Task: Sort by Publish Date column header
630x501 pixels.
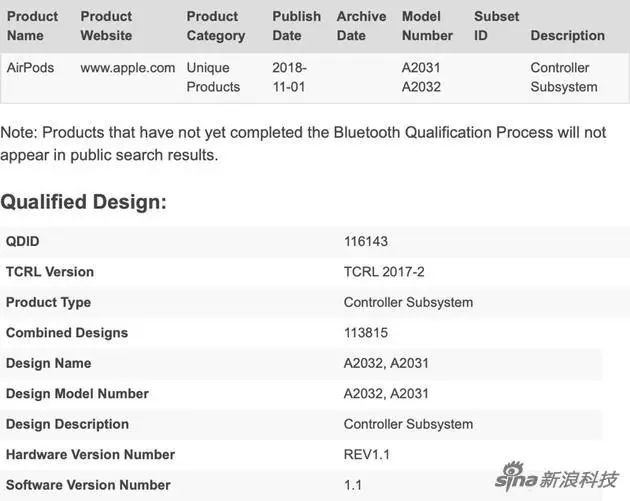Action: pos(296,26)
